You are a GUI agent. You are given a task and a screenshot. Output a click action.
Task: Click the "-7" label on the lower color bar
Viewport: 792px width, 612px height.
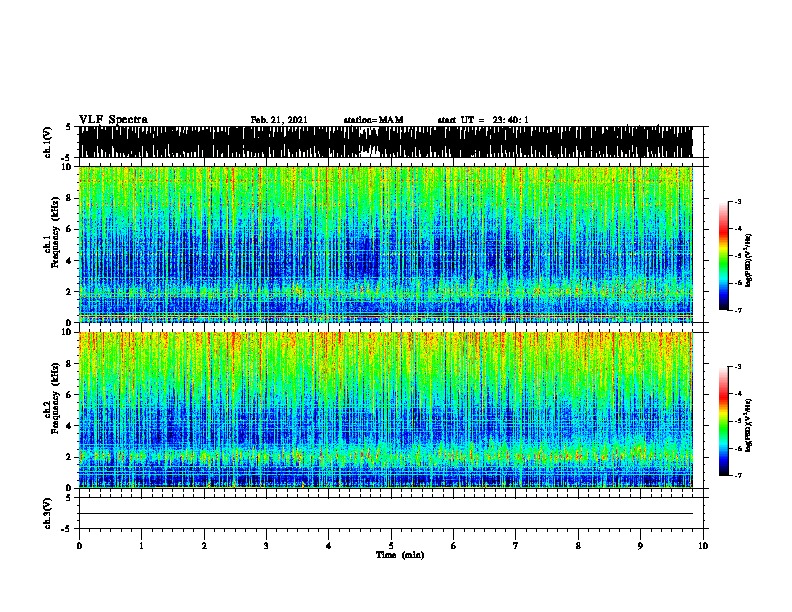737,475
